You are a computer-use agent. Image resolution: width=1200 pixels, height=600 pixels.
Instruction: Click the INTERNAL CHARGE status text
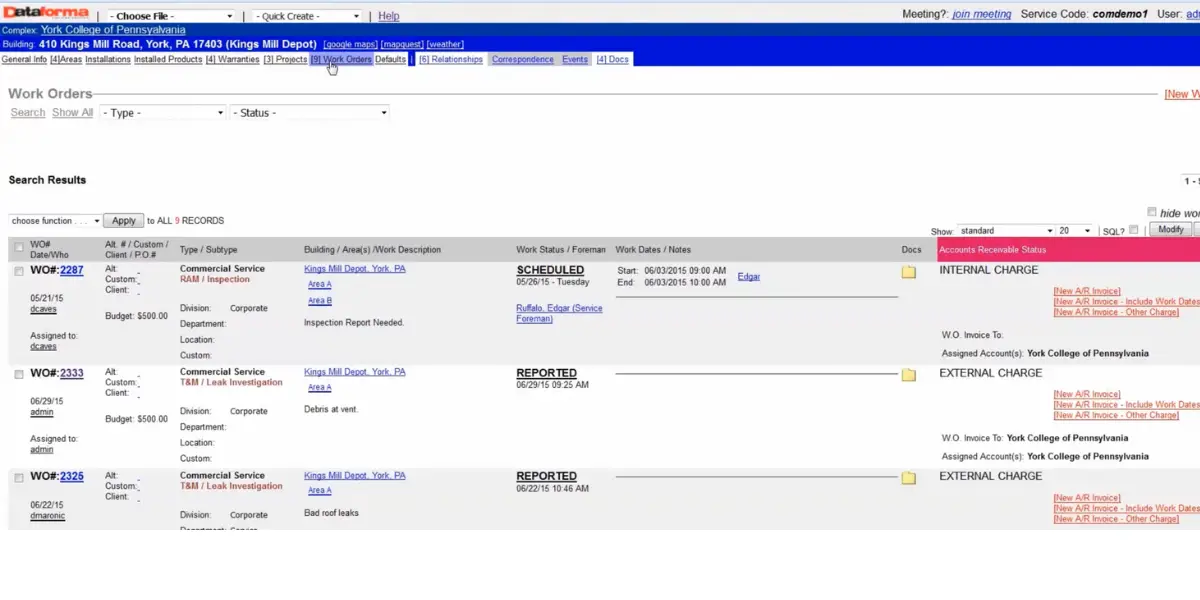click(x=989, y=270)
